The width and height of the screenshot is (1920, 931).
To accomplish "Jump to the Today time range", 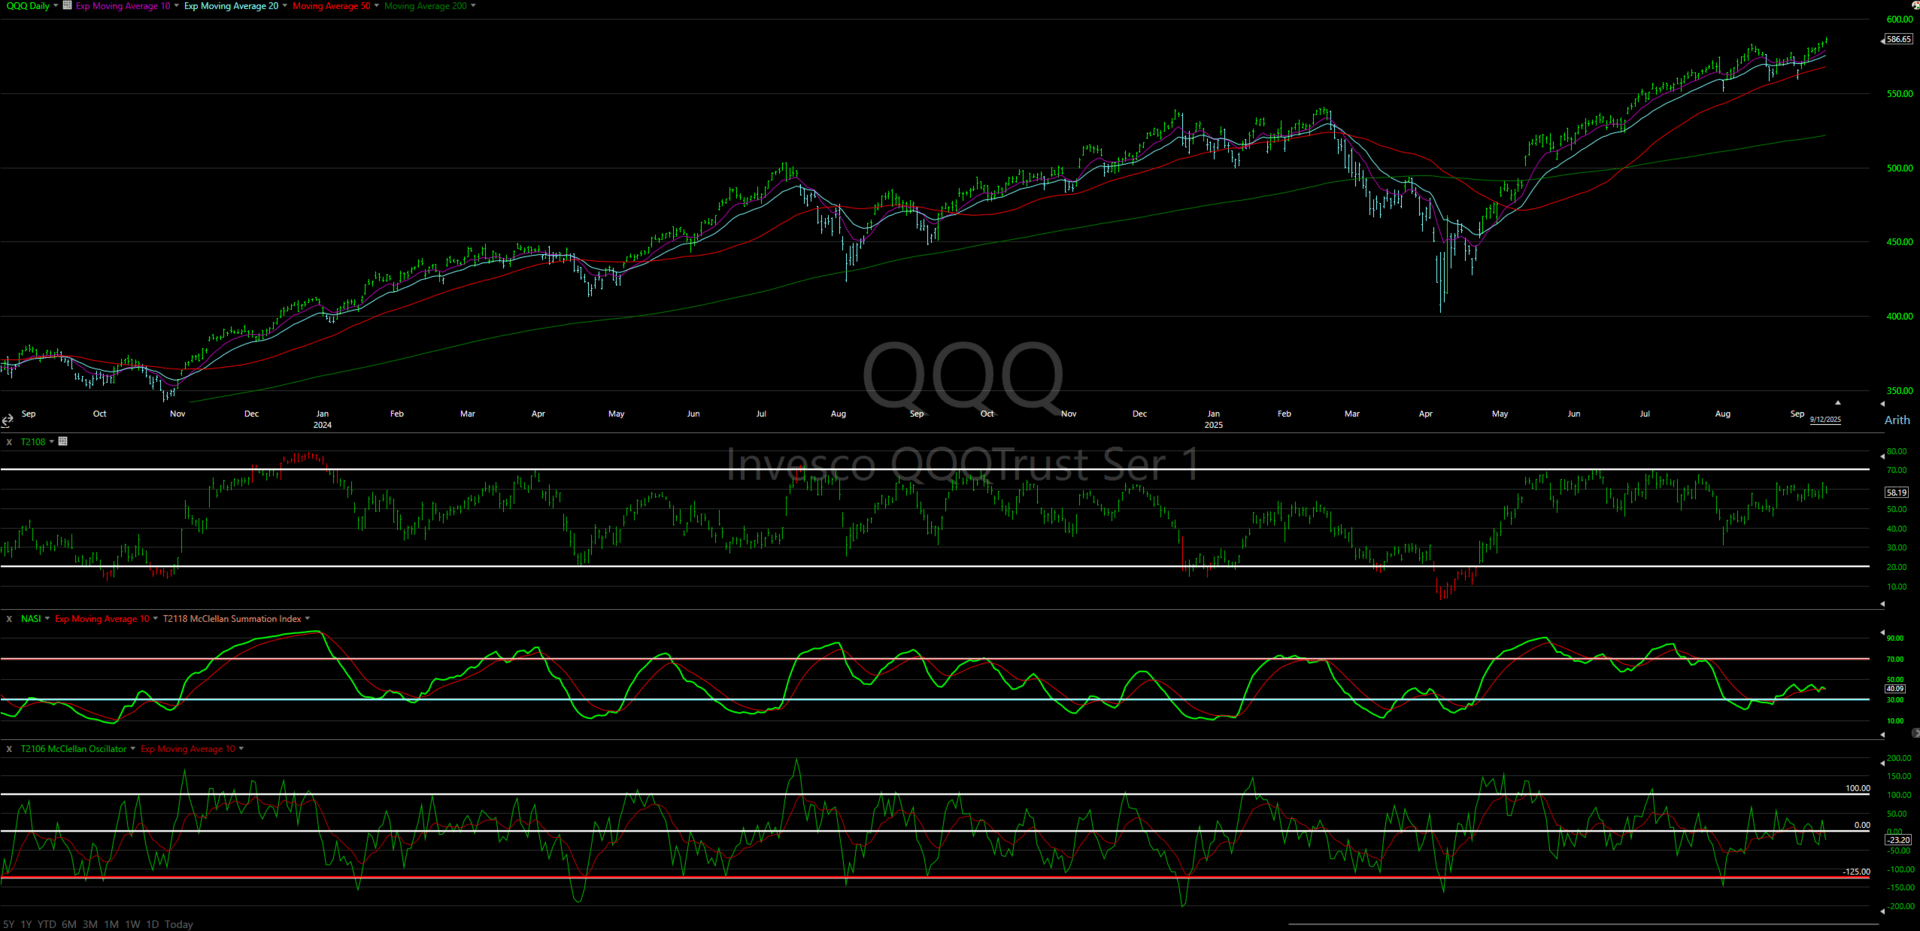I will pyautogui.click(x=179, y=924).
